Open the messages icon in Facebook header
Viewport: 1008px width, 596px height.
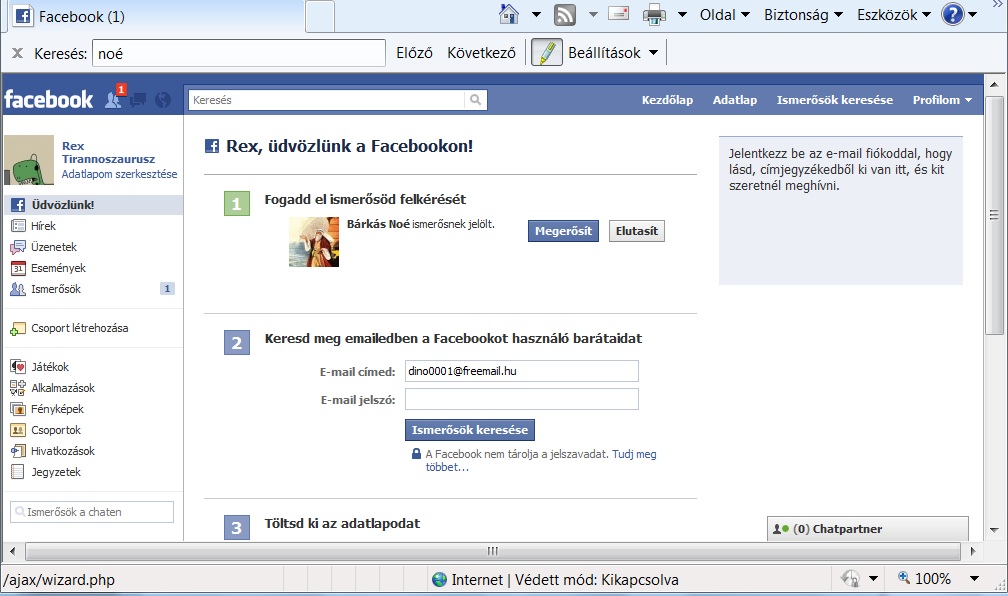pos(138,100)
